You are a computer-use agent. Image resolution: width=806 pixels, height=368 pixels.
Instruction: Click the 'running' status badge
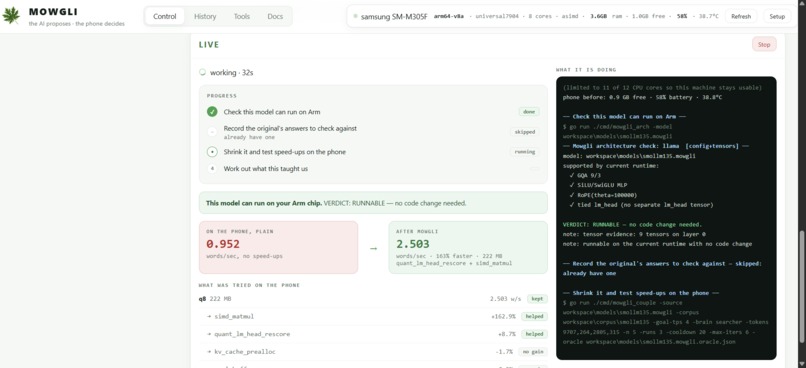tap(525, 152)
